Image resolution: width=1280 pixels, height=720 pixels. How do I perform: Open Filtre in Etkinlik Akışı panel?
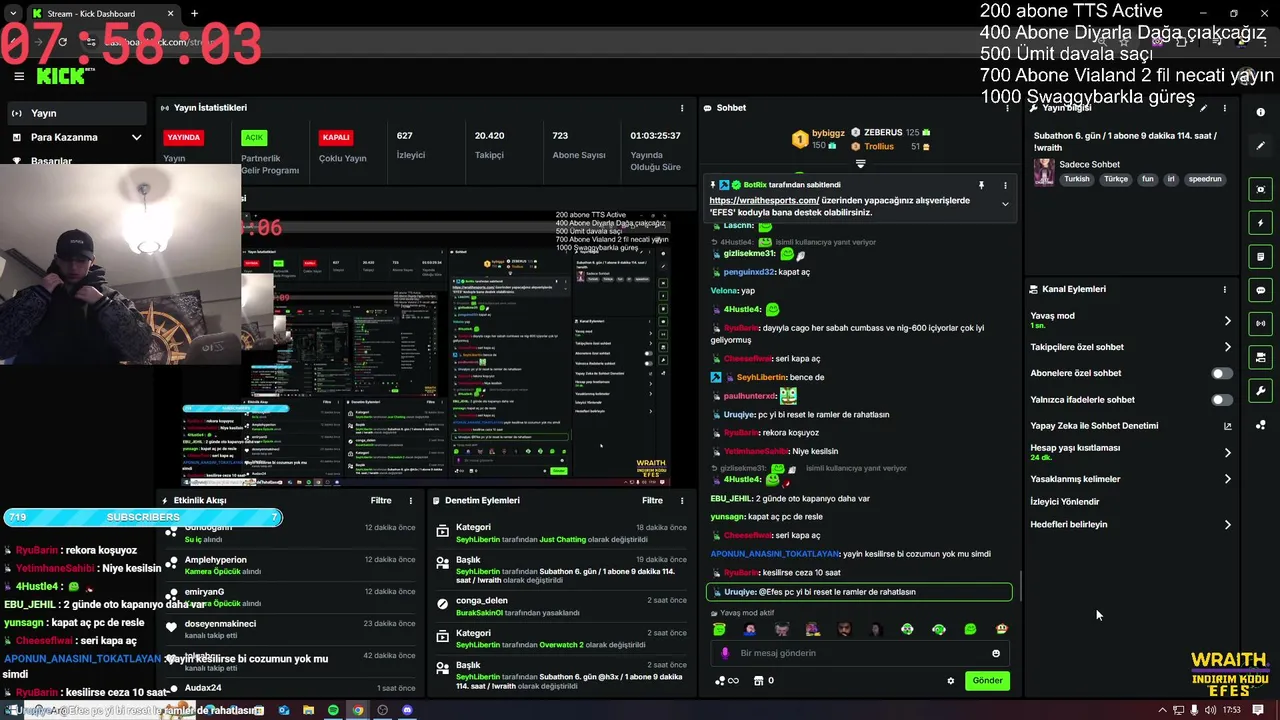point(381,500)
